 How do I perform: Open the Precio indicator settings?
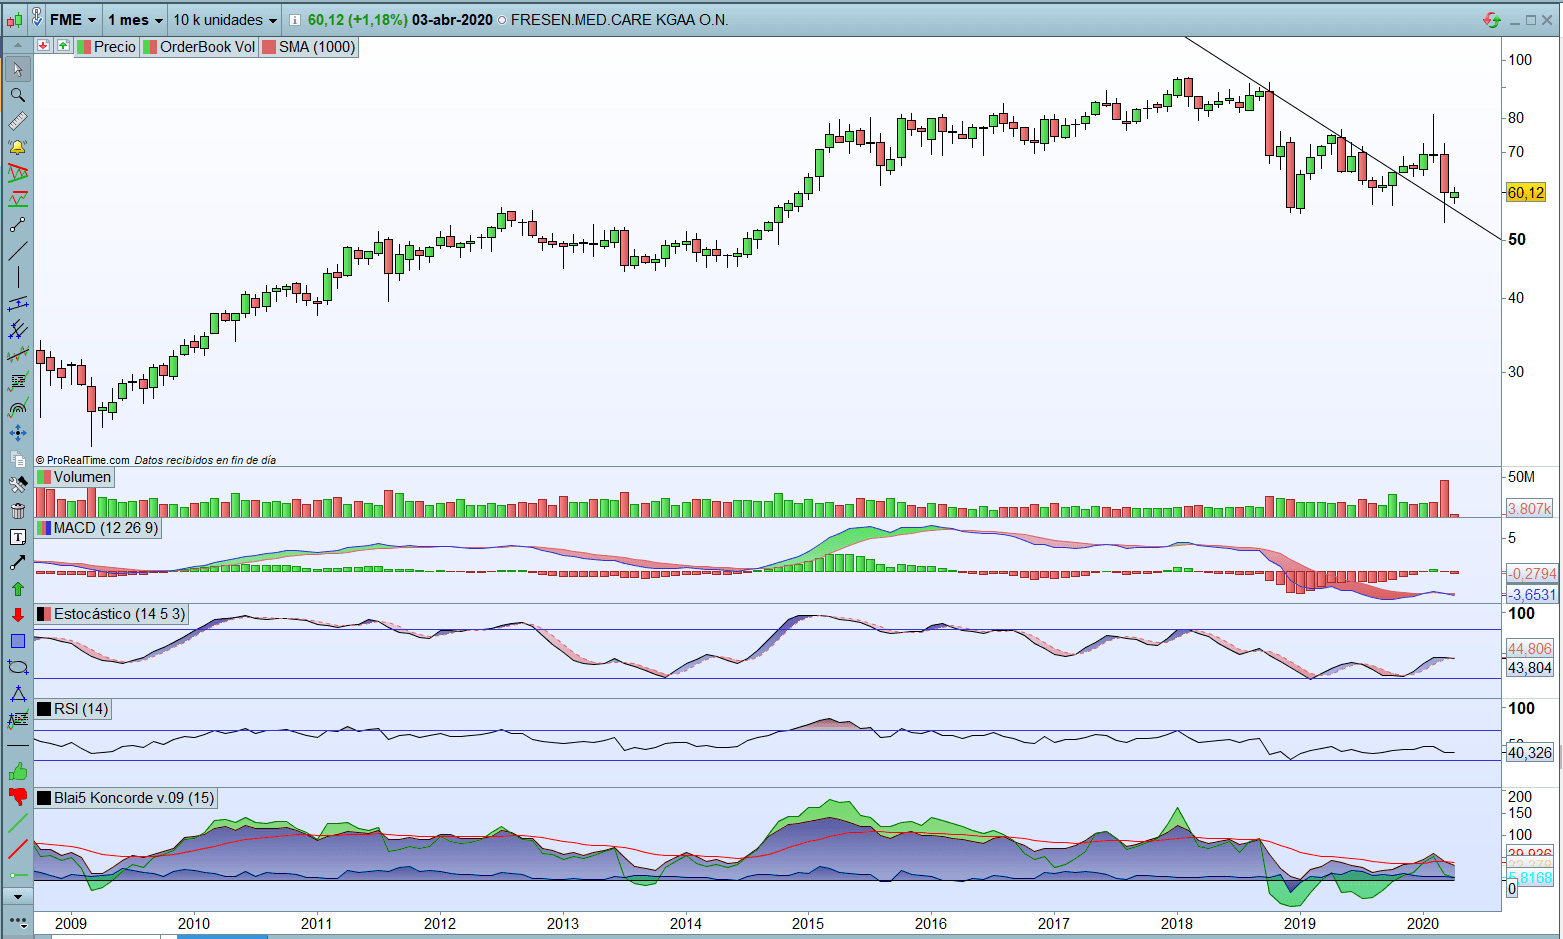coord(107,47)
